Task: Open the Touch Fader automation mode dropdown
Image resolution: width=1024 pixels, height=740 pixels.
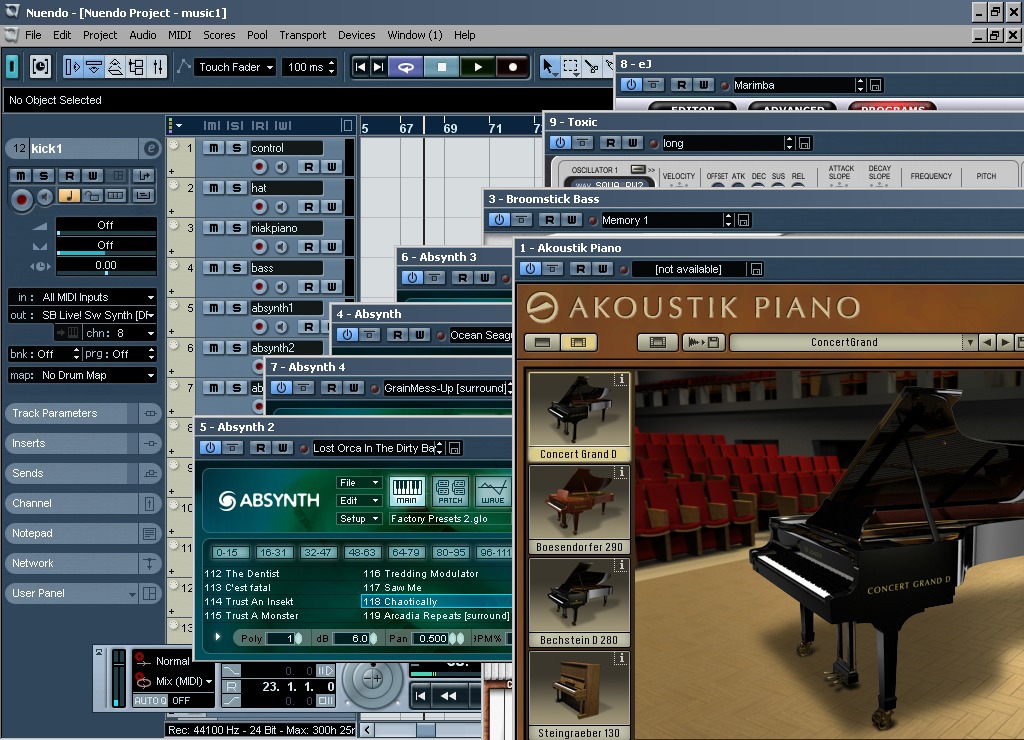Action: point(235,67)
